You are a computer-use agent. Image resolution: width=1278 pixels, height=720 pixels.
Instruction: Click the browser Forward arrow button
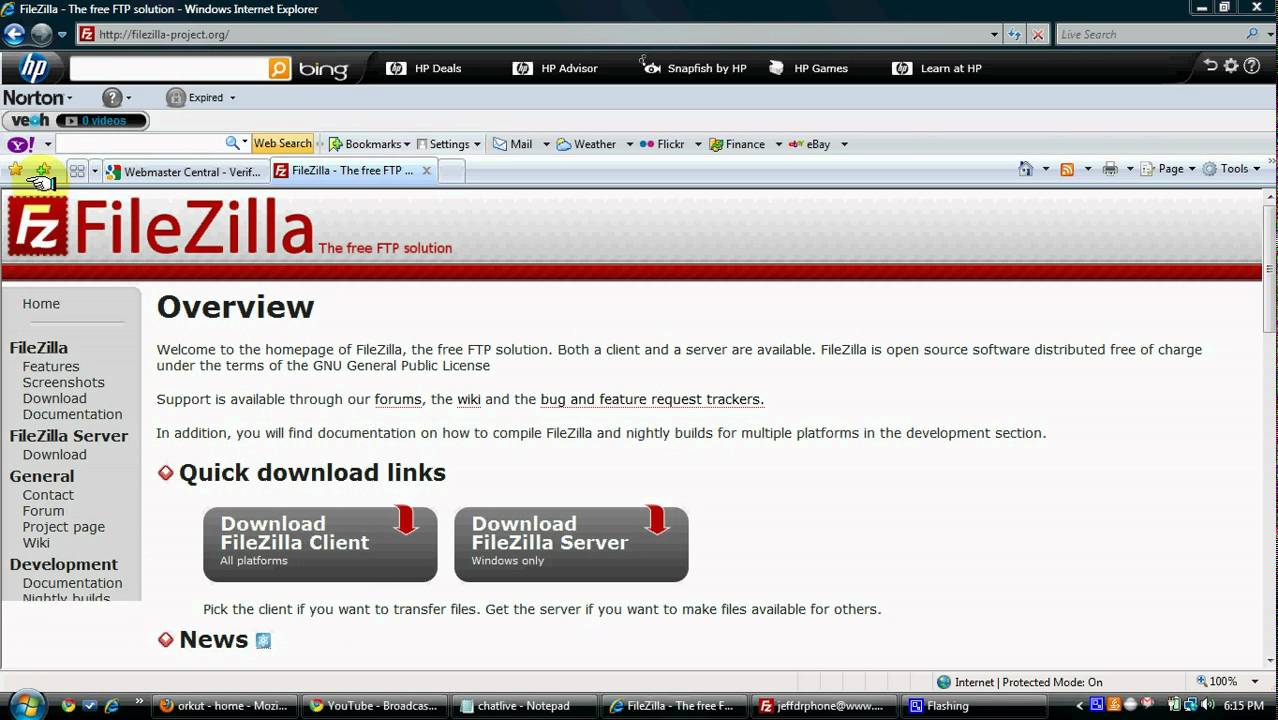point(41,34)
